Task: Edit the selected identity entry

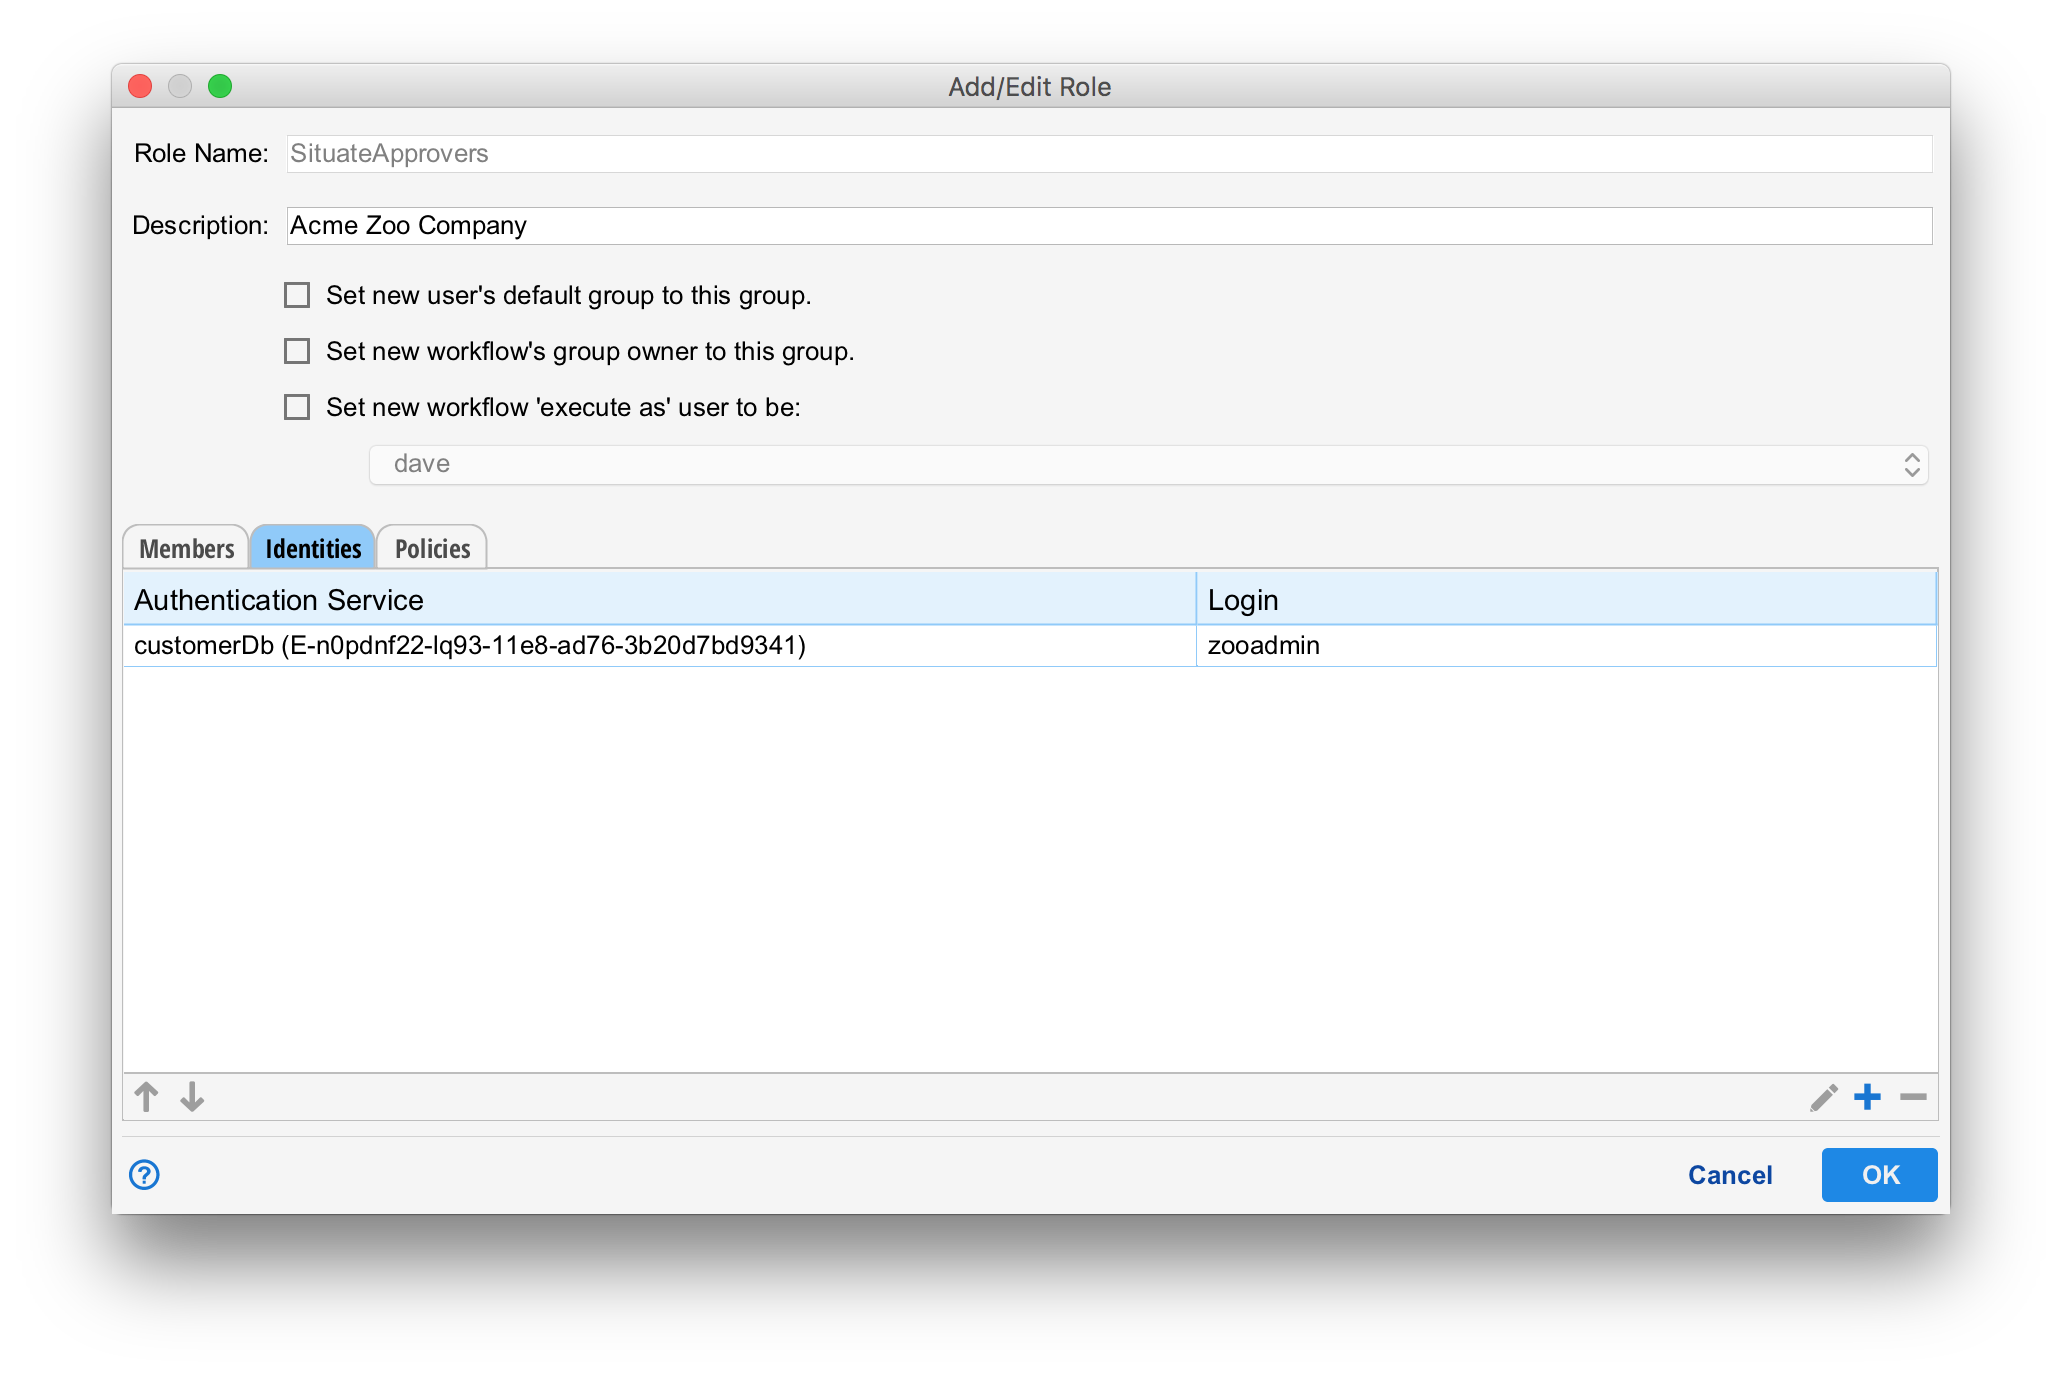Action: [1824, 1097]
